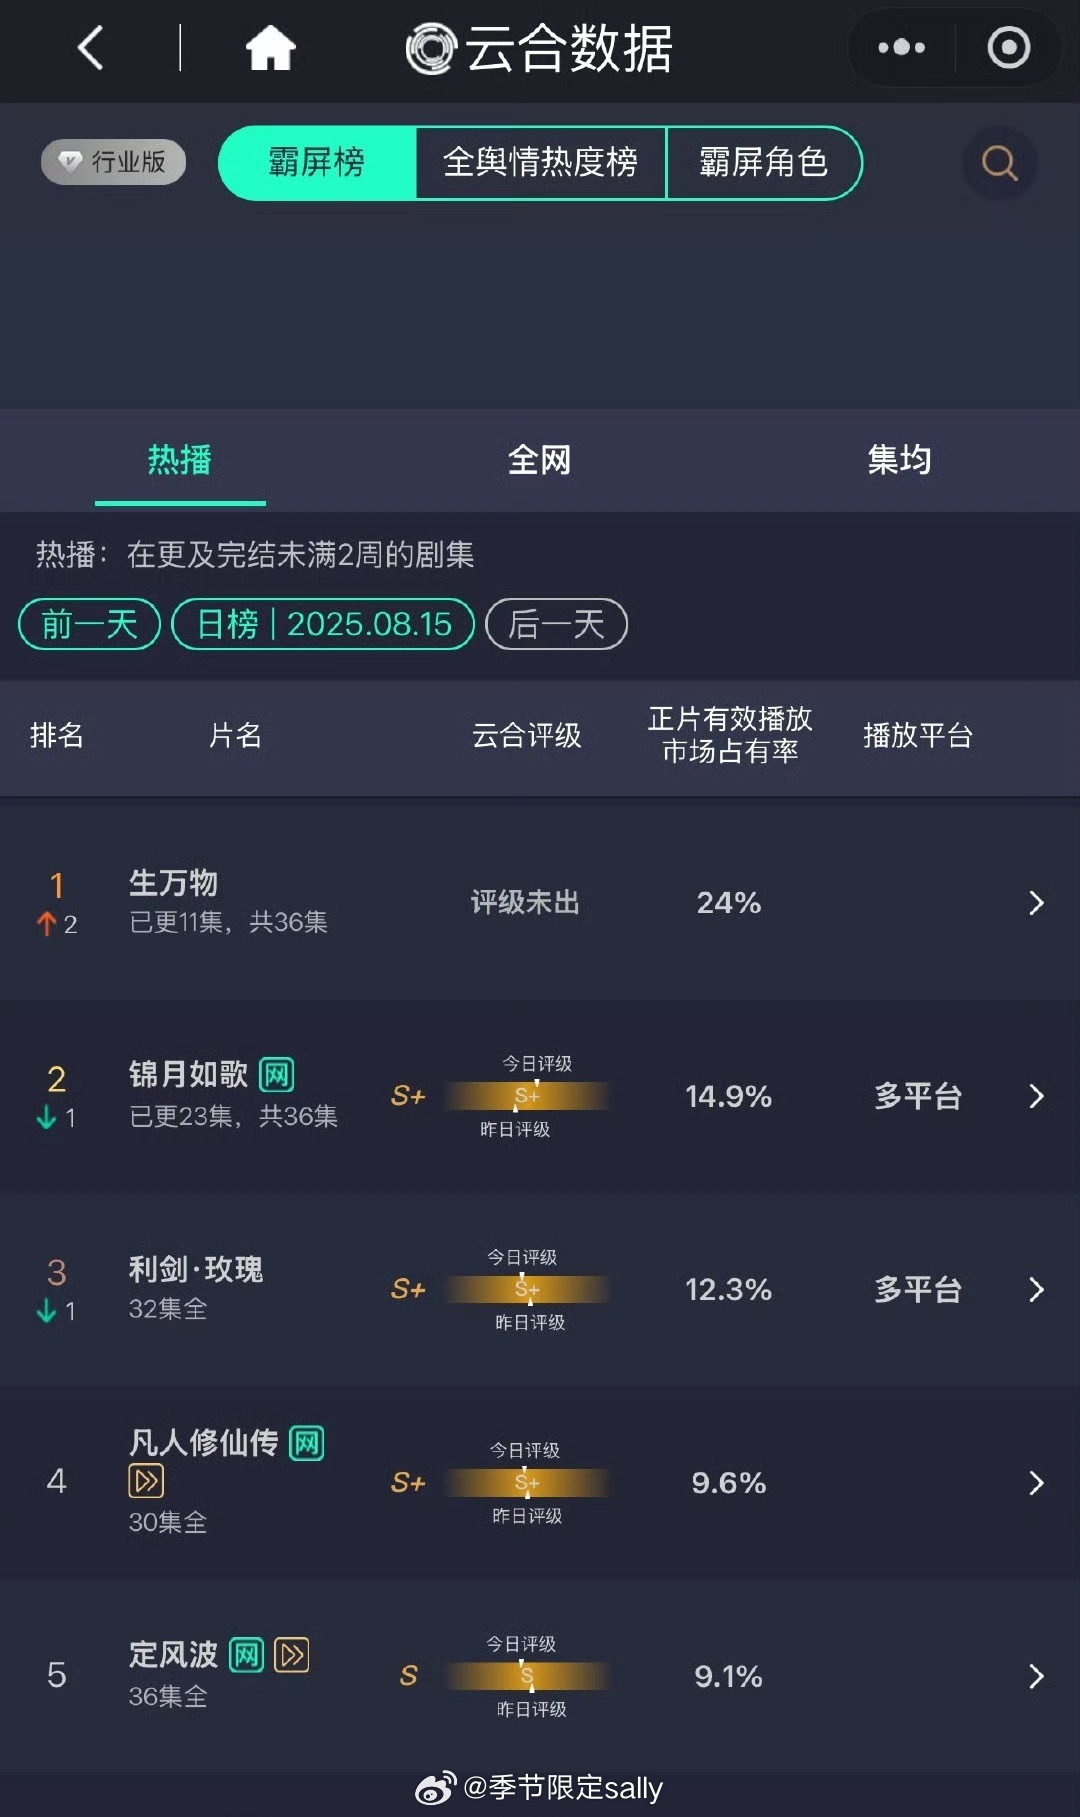Go to 前一天 ranking

pyautogui.click(x=90, y=624)
